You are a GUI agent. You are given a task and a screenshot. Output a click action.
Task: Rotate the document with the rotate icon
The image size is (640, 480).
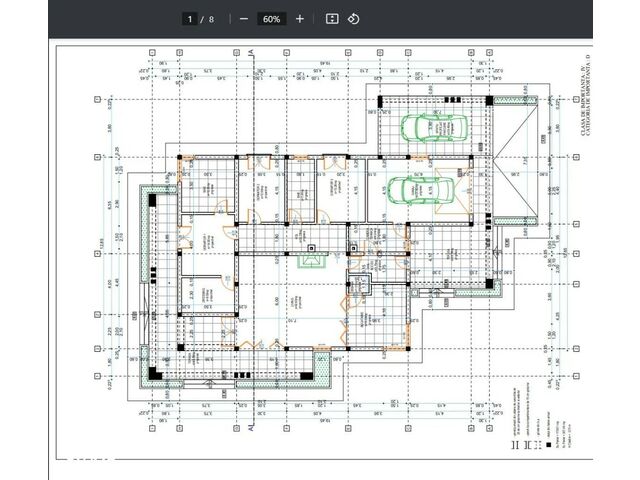[353, 19]
